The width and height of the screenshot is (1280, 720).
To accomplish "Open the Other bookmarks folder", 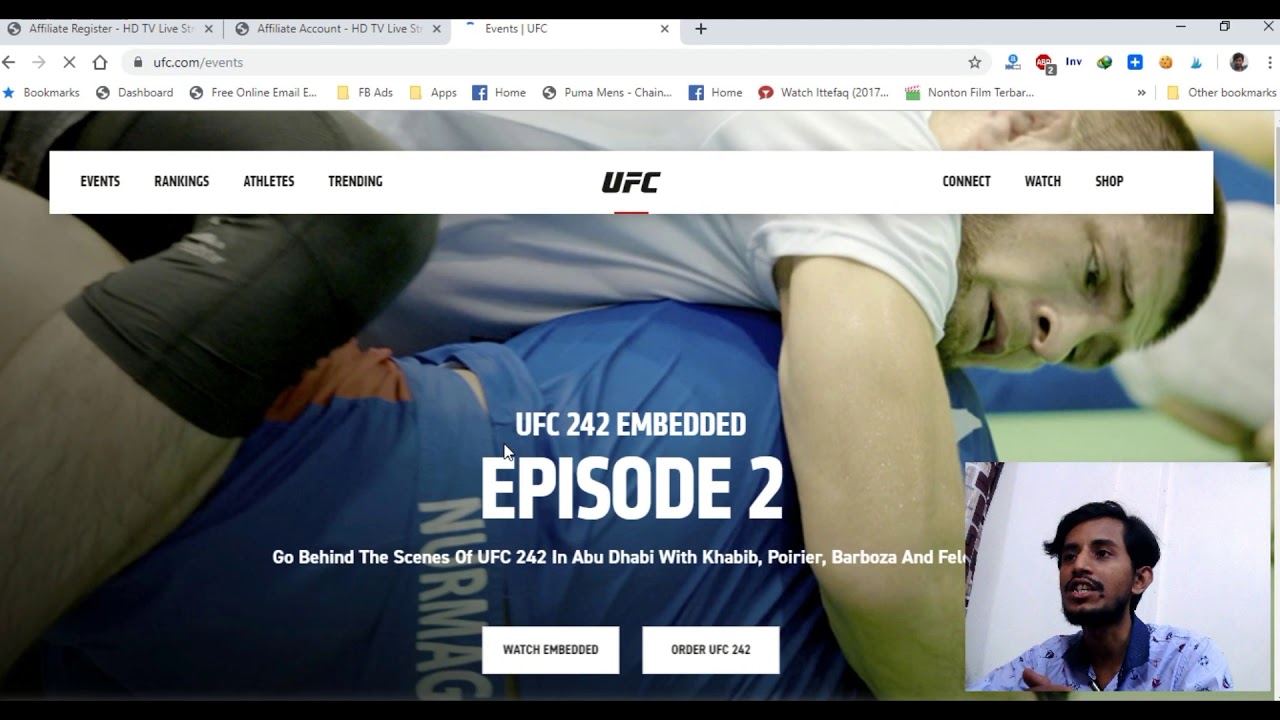I will pos(1222,92).
